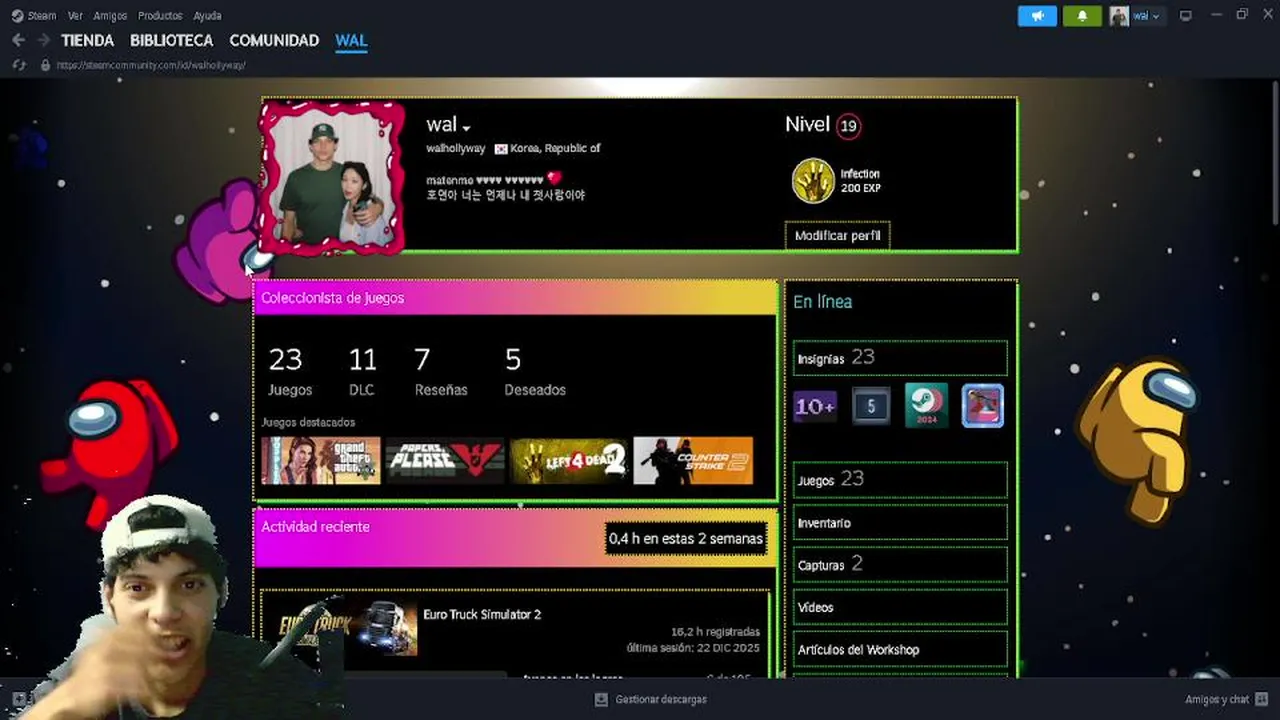The width and height of the screenshot is (1280, 720).
Task: Open the Ver menu
Action: [75, 16]
